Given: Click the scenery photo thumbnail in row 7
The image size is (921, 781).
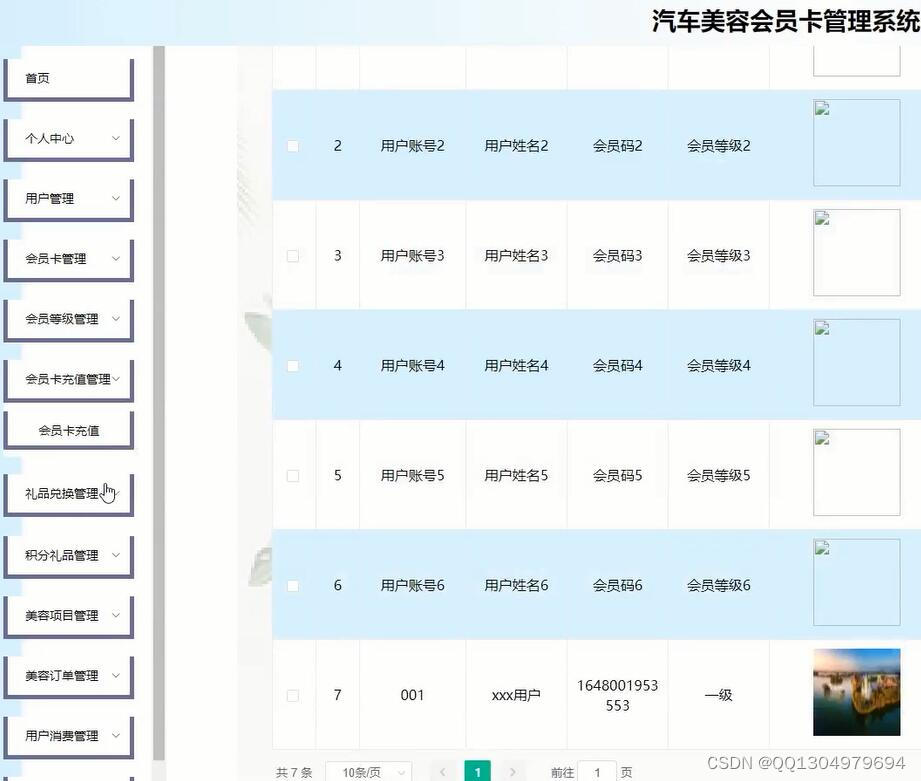Looking at the screenshot, I should 855,692.
